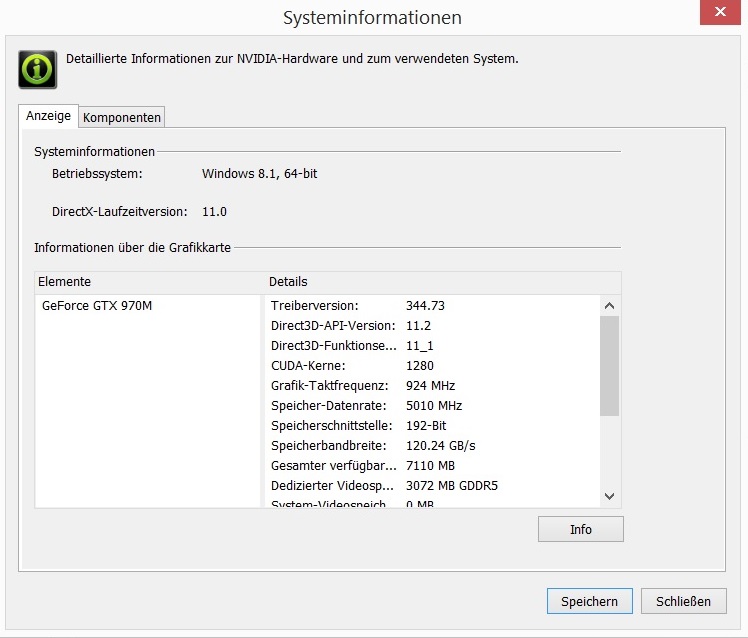Image resolution: width=748 pixels, height=638 pixels.
Task: Click the details list scroll-down arrow
Action: coord(609,496)
